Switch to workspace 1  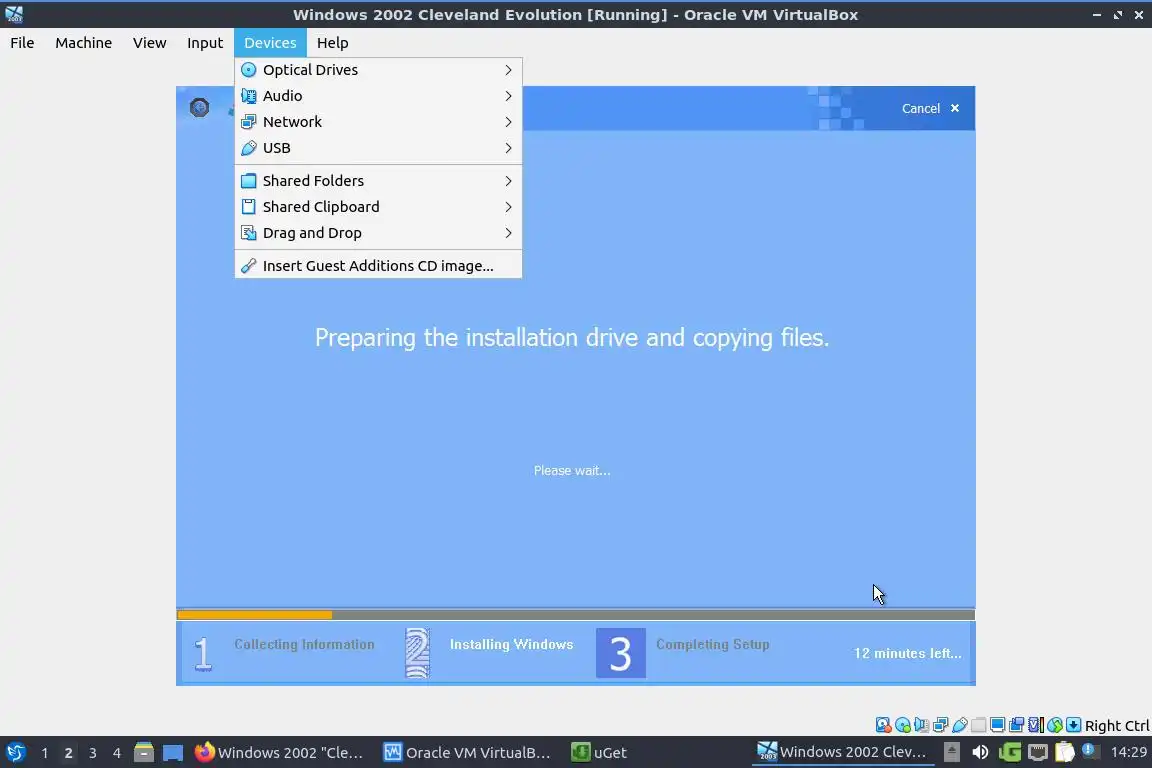45,753
